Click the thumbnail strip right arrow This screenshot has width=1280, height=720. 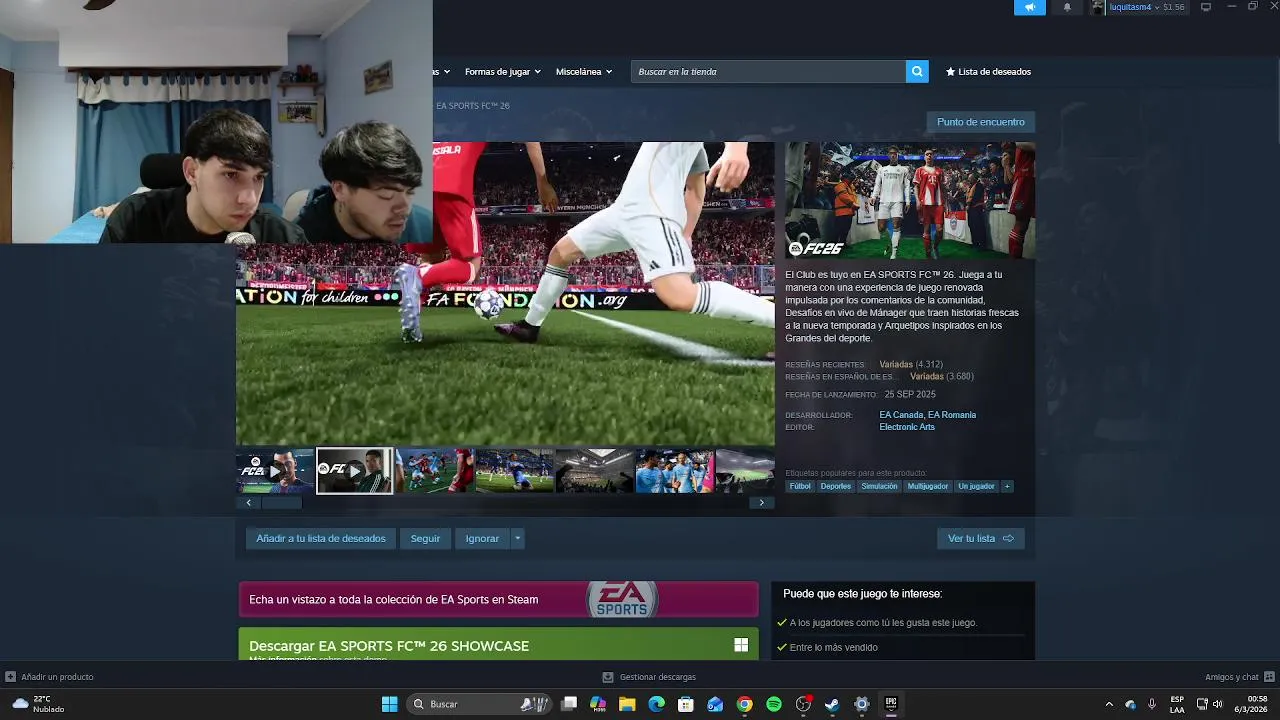[762, 503]
